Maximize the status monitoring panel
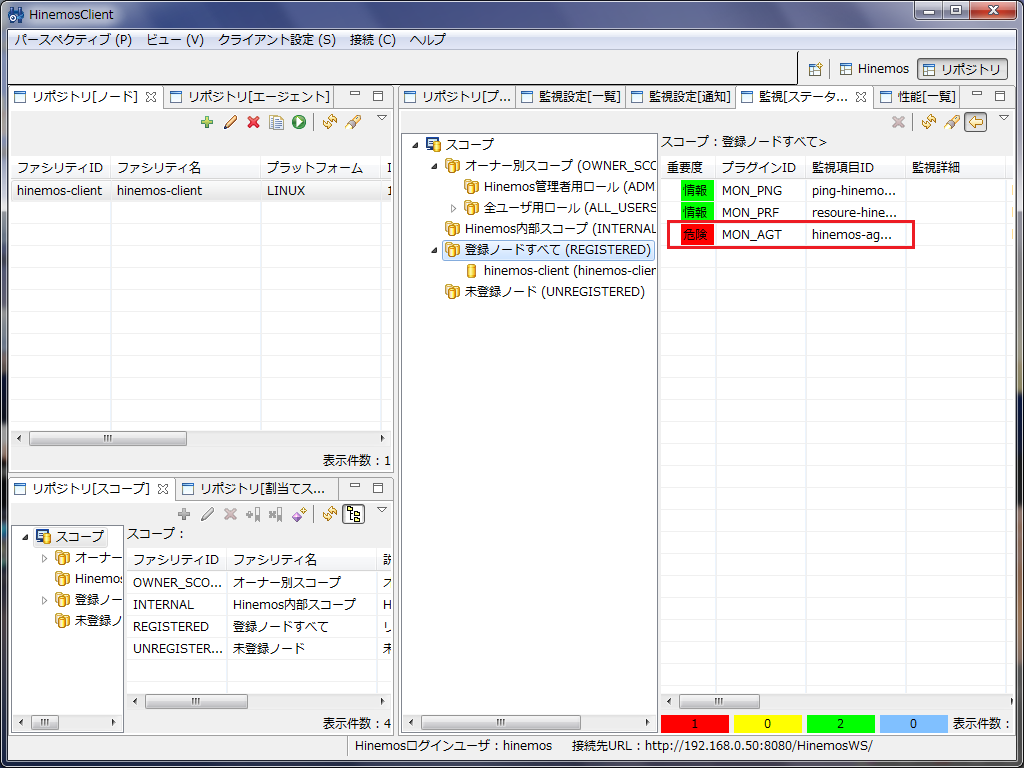The width and height of the screenshot is (1024, 768). coord(1000,96)
